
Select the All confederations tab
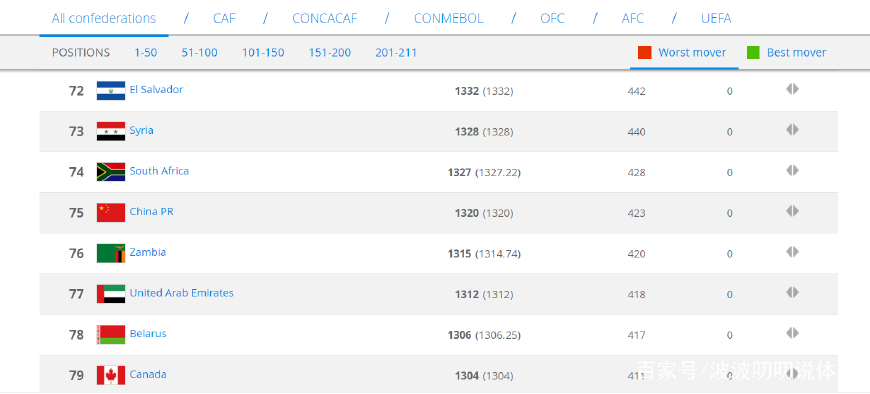click(104, 18)
